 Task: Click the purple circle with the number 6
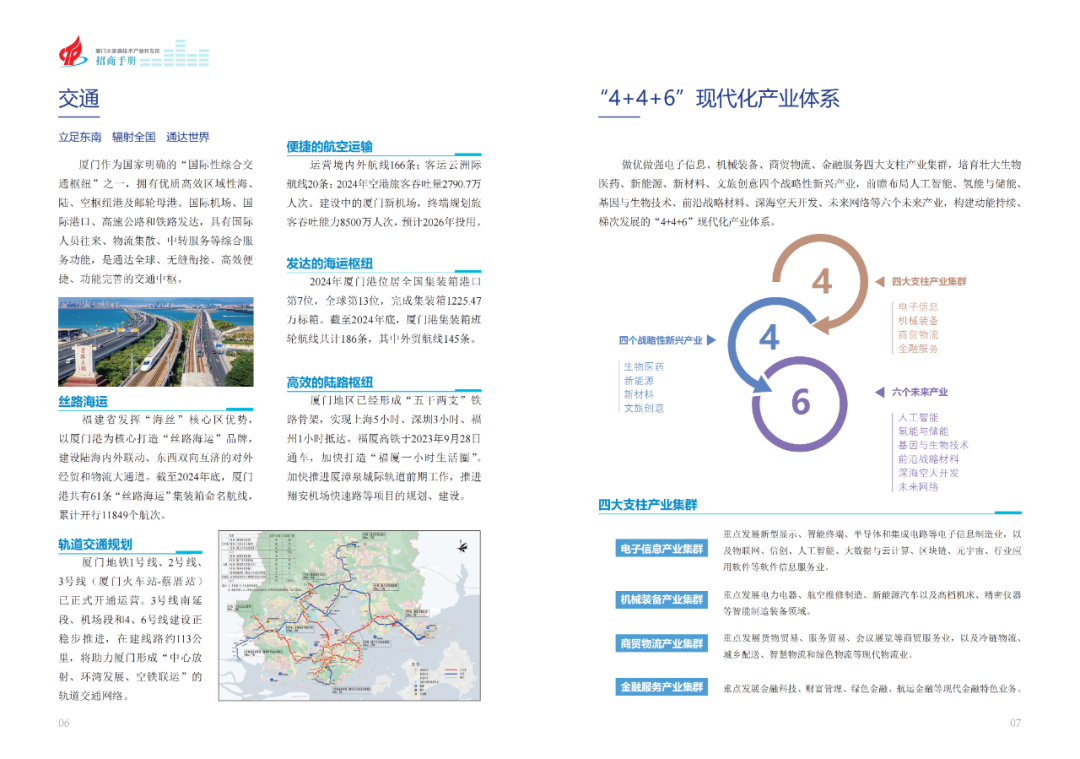pyautogui.click(x=800, y=401)
